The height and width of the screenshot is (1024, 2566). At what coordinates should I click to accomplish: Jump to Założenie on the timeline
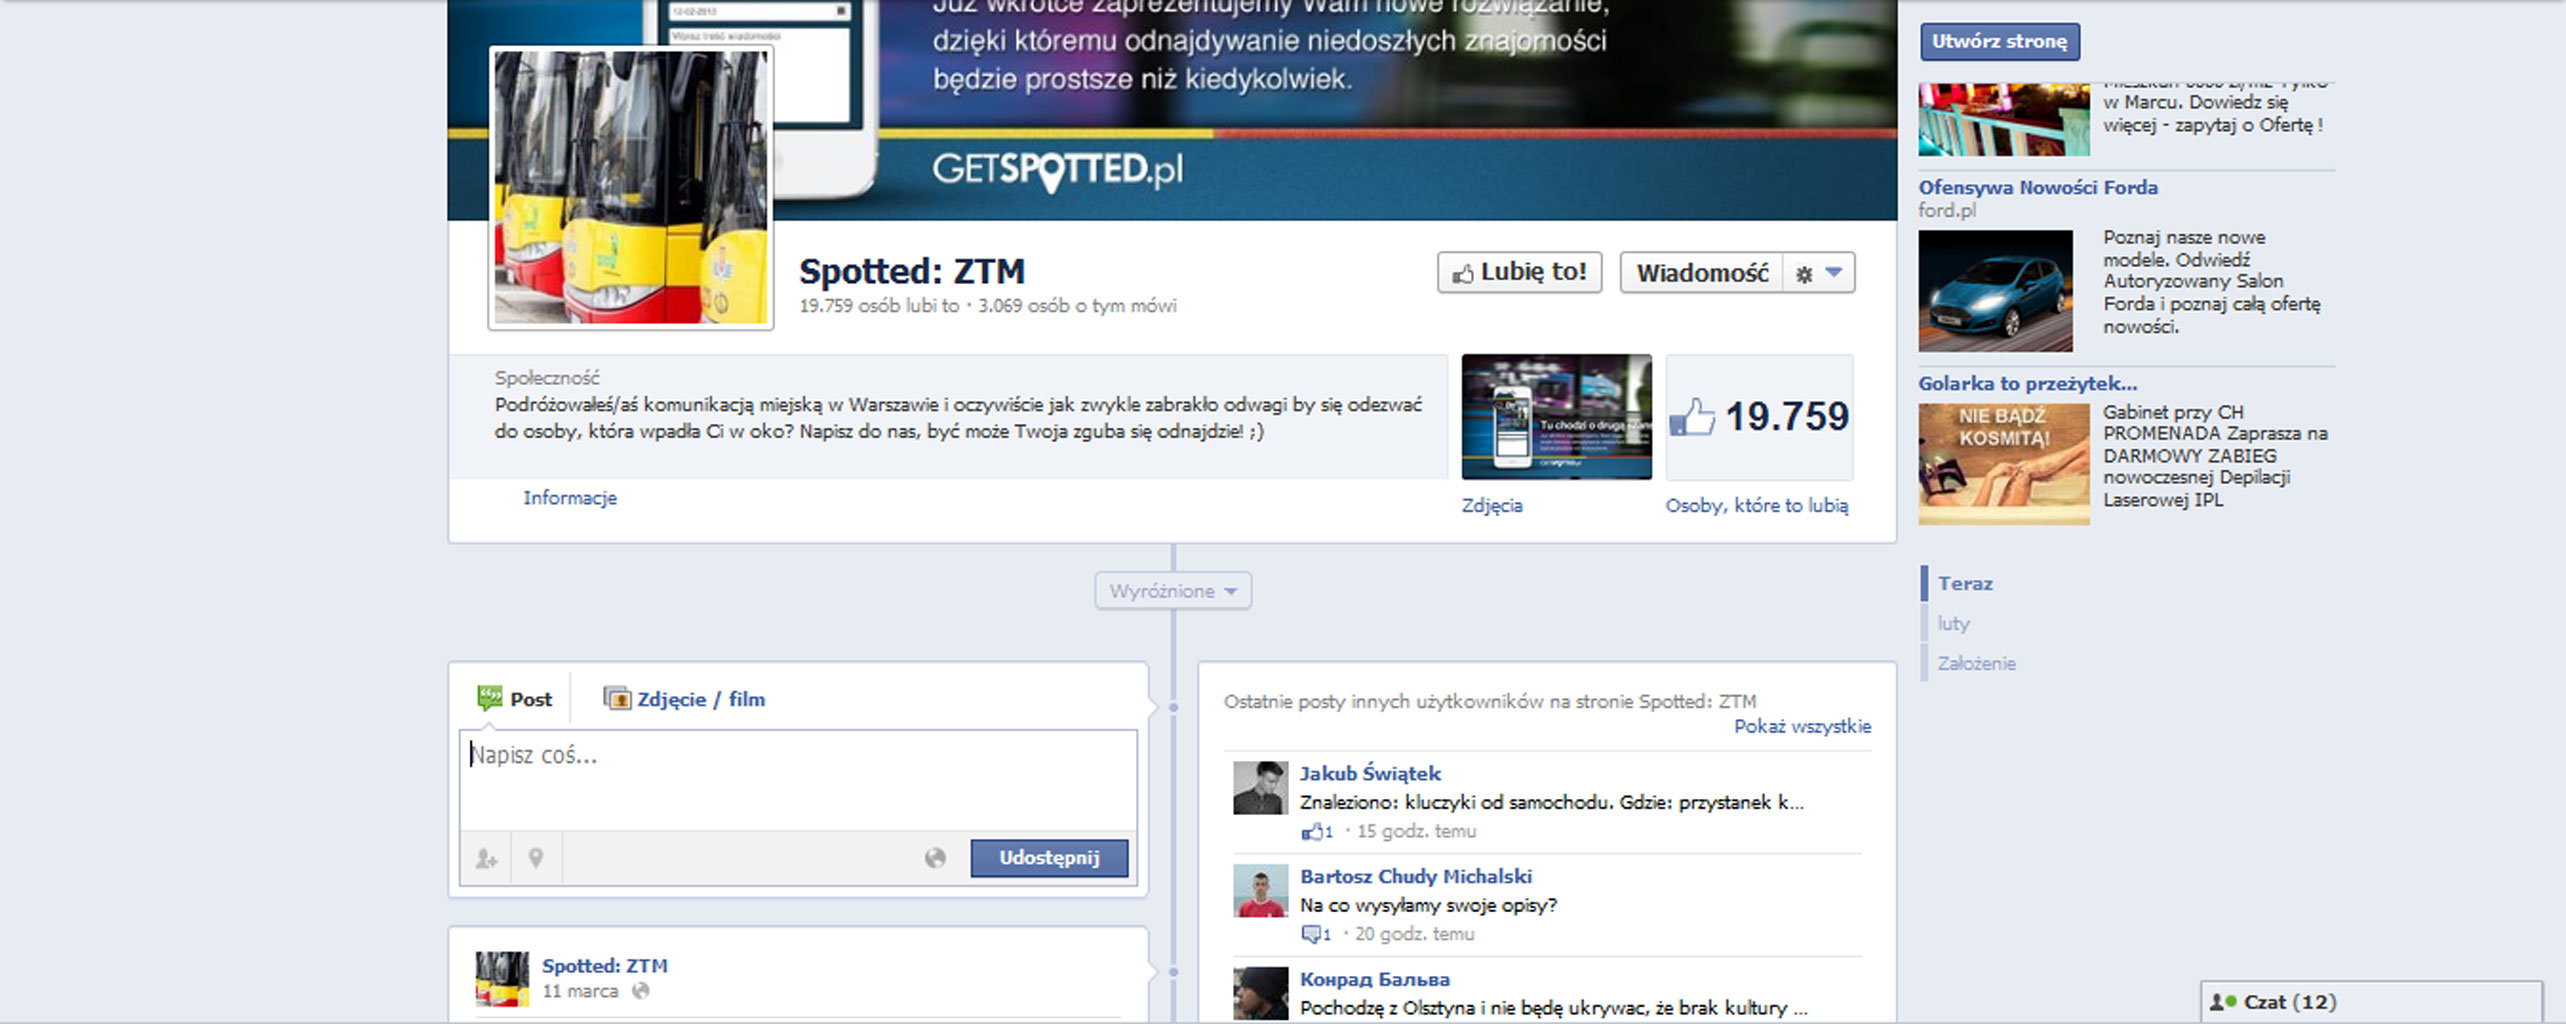click(1976, 663)
